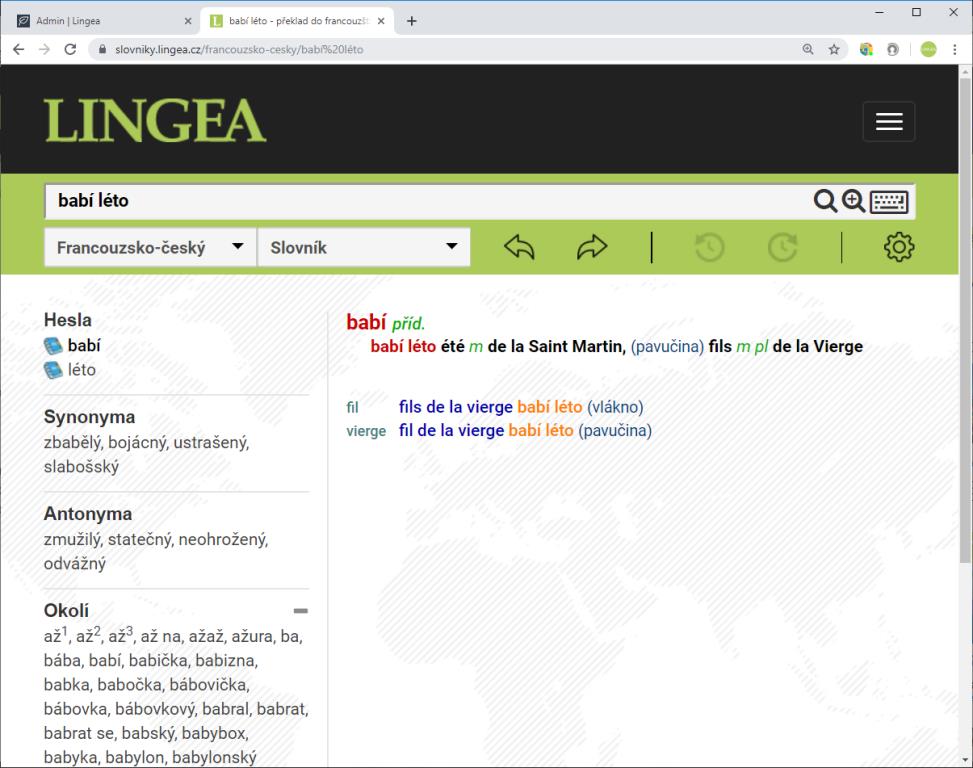Screen dimensions: 973x768
Task: Click nearby word 'bábovka'
Action: (x=74, y=709)
